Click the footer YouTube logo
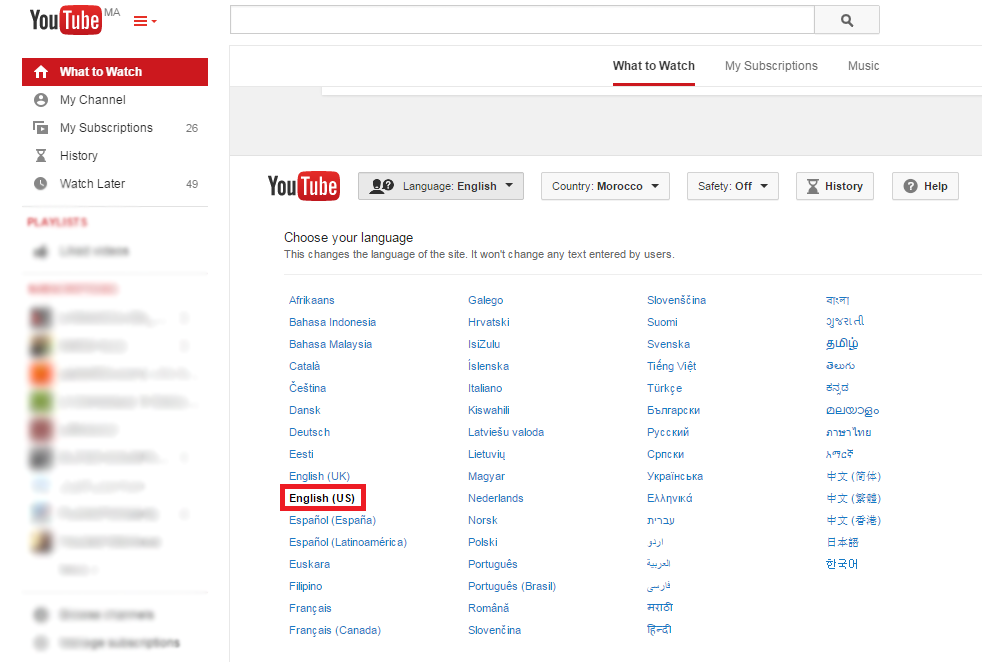 click(x=304, y=186)
